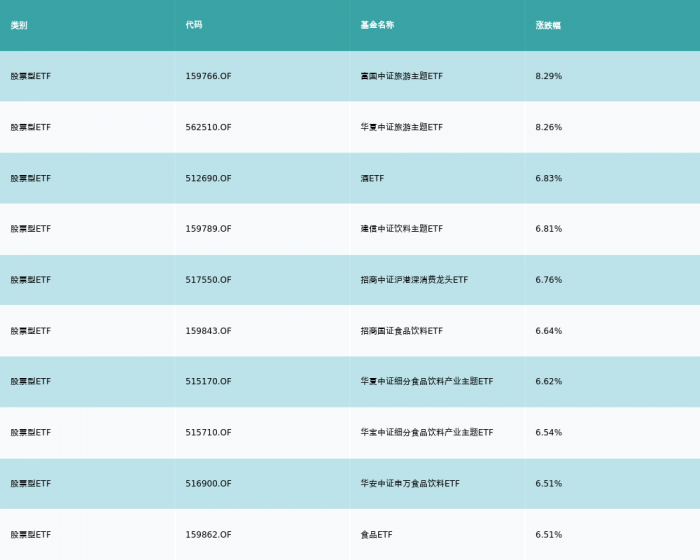Click fund name 华安中证申万食品饮料ETF
The height and width of the screenshot is (560, 700).
410,484
